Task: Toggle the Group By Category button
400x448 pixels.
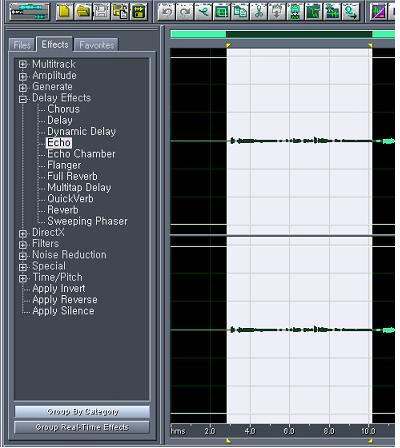Action: pyautogui.click(x=82, y=412)
